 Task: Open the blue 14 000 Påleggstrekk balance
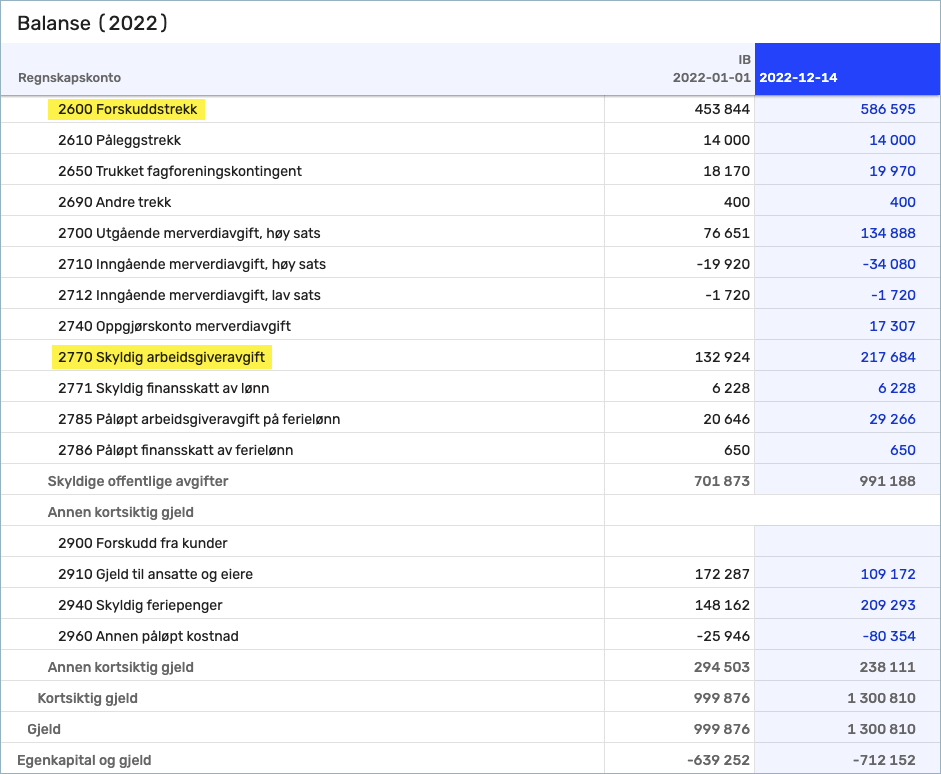point(892,140)
